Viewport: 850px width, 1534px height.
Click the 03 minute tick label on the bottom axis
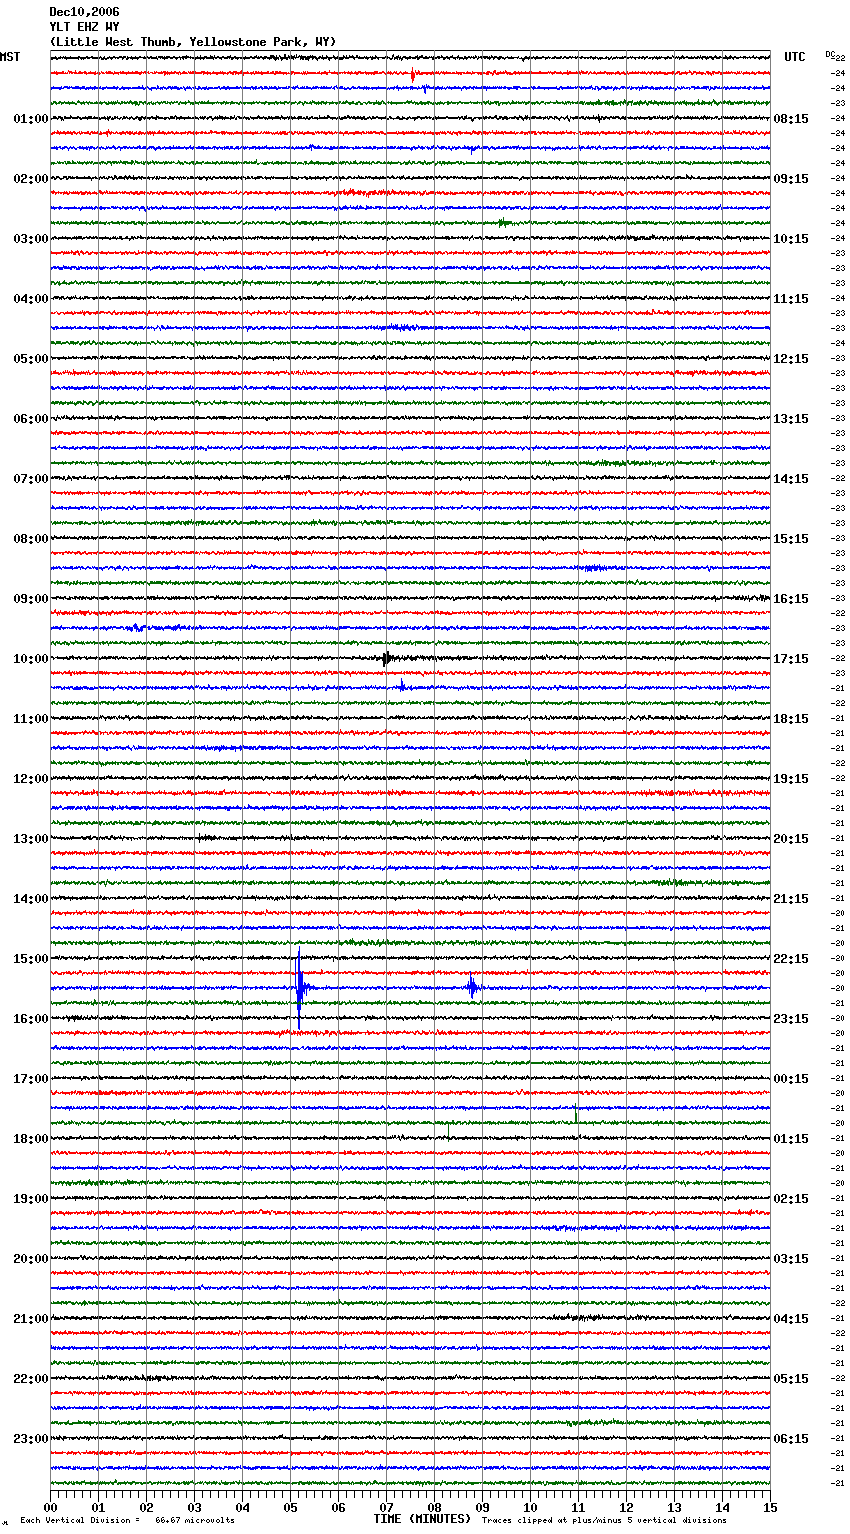(194, 1507)
